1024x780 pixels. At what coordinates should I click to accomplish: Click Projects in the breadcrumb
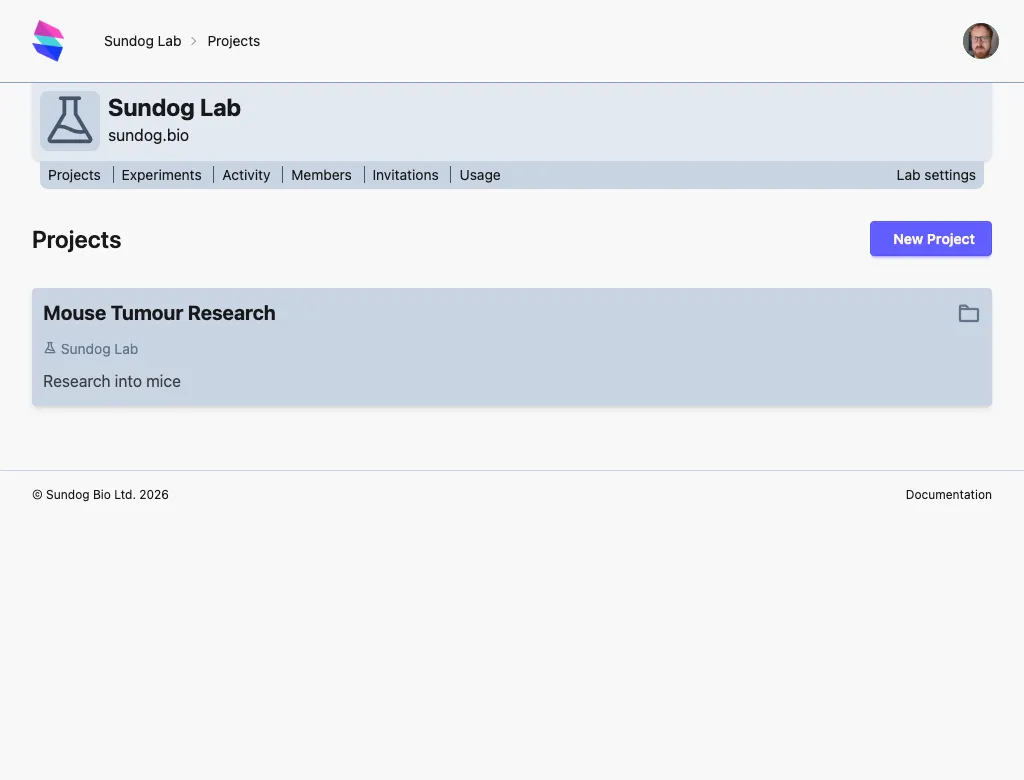click(233, 41)
